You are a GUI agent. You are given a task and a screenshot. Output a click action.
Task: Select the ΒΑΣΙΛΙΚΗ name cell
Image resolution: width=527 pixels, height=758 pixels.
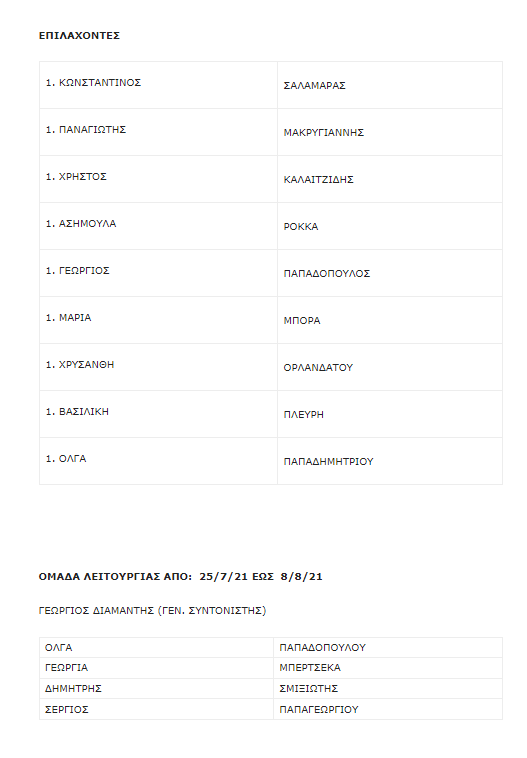(x=159, y=413)
